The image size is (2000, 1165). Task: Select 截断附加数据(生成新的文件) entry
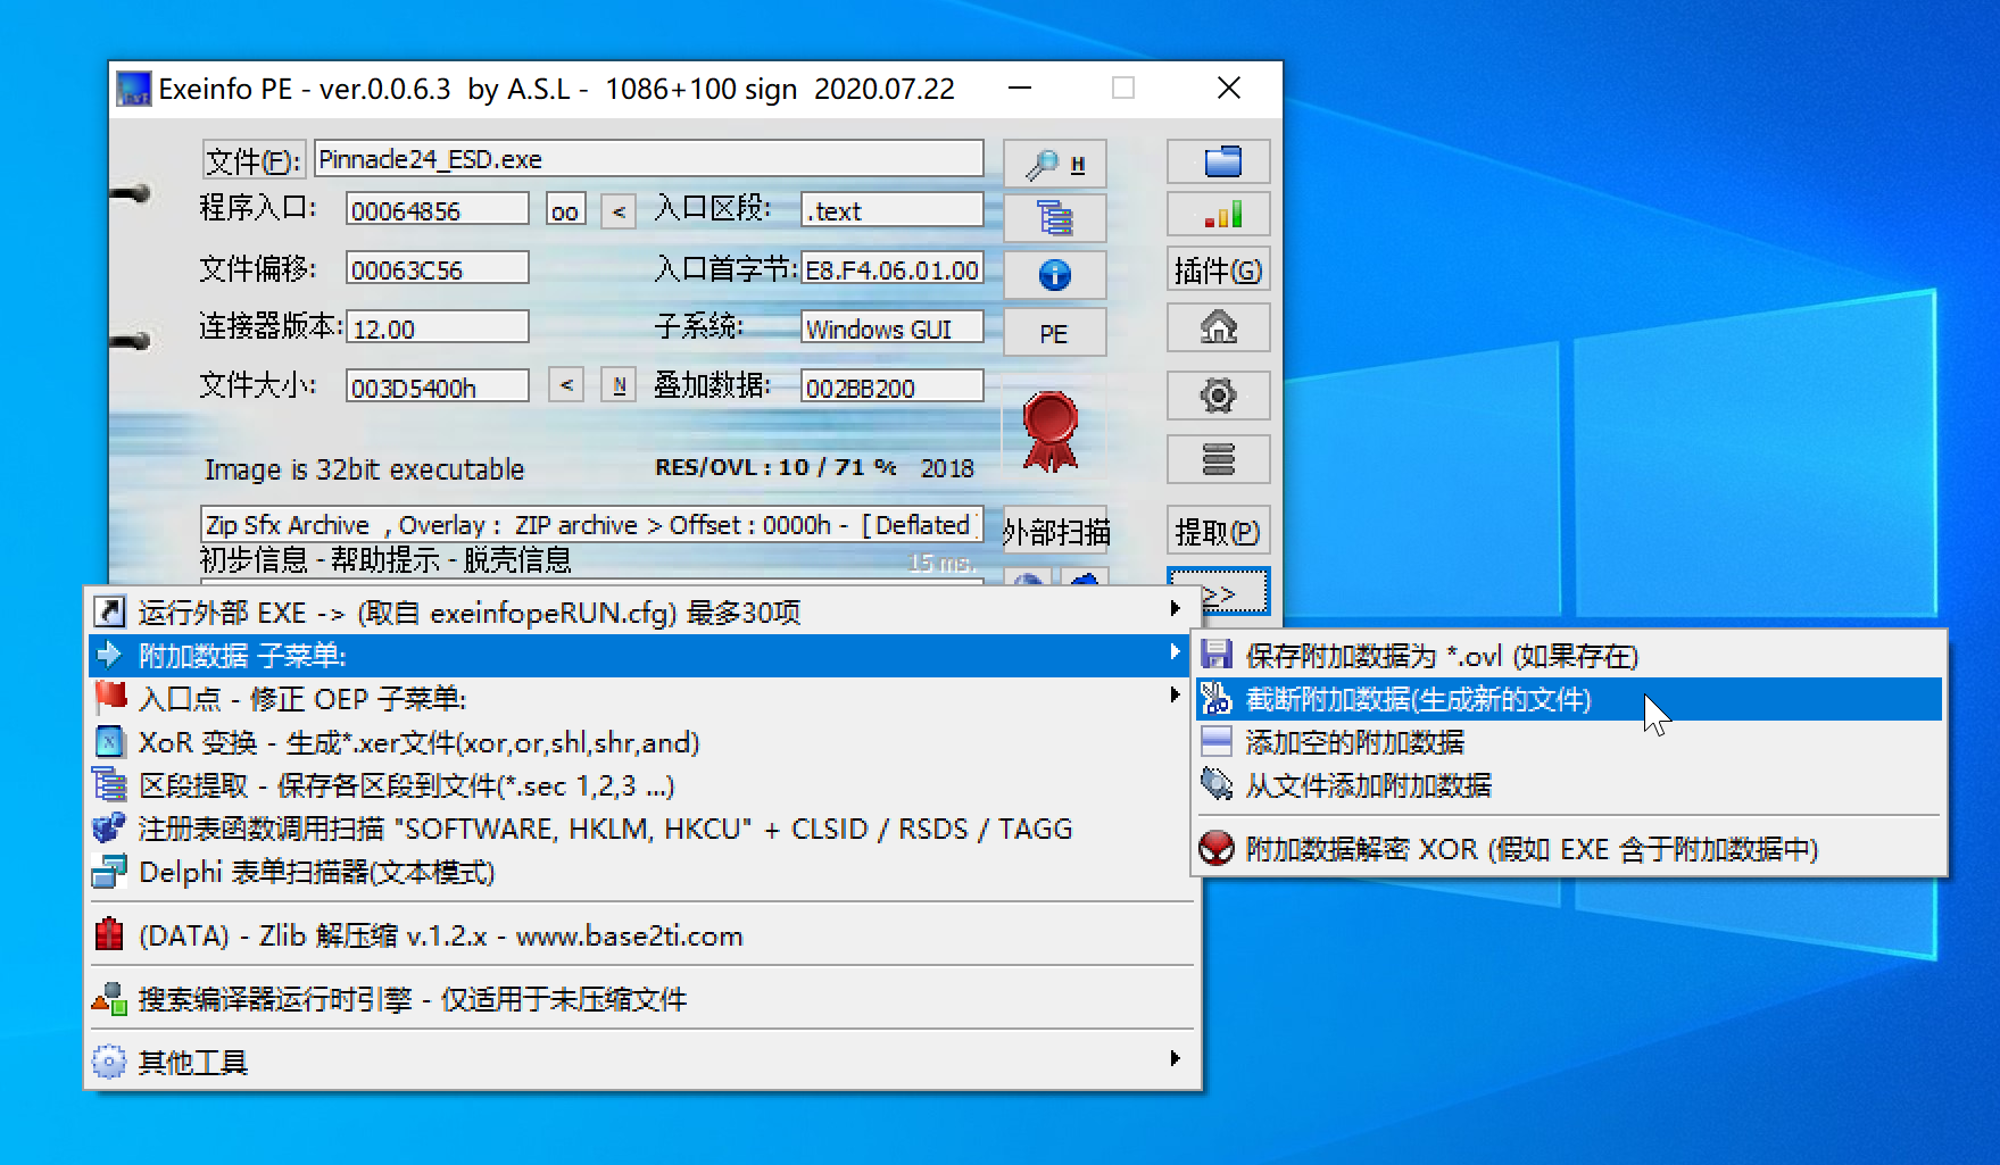click(1568, 699)
